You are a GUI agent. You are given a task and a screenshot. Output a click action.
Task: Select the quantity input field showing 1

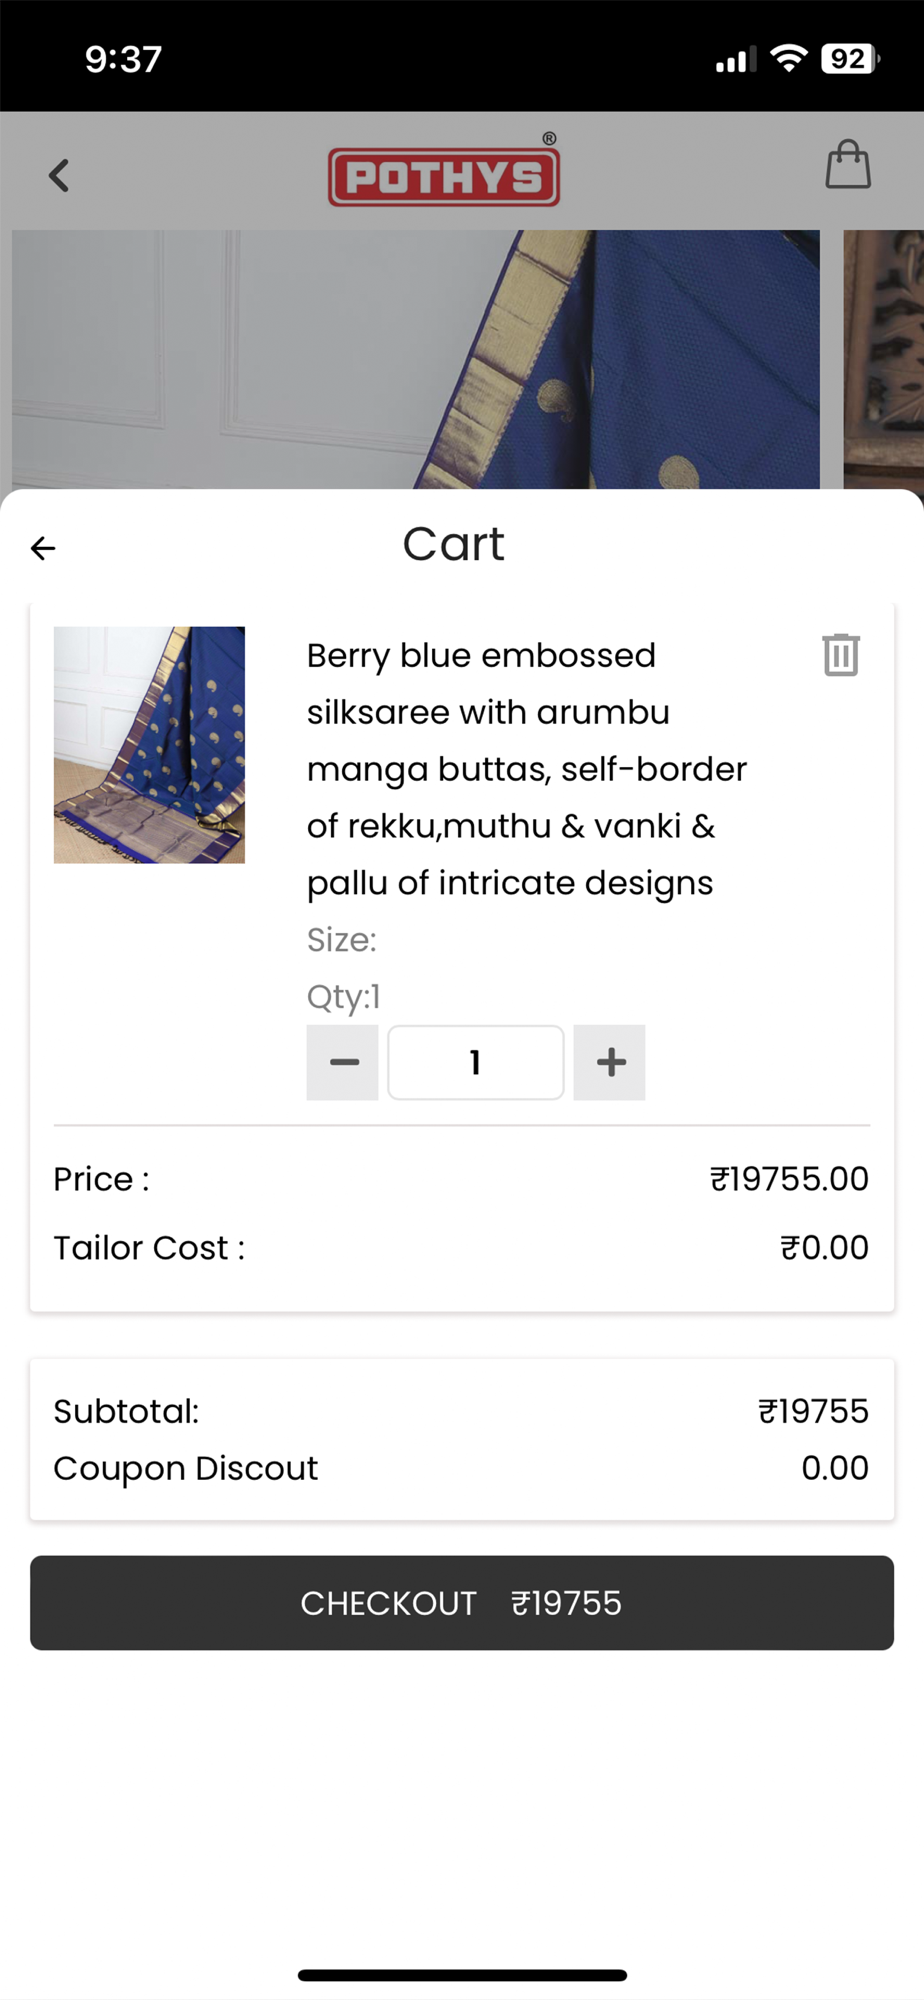[476, 1062]
